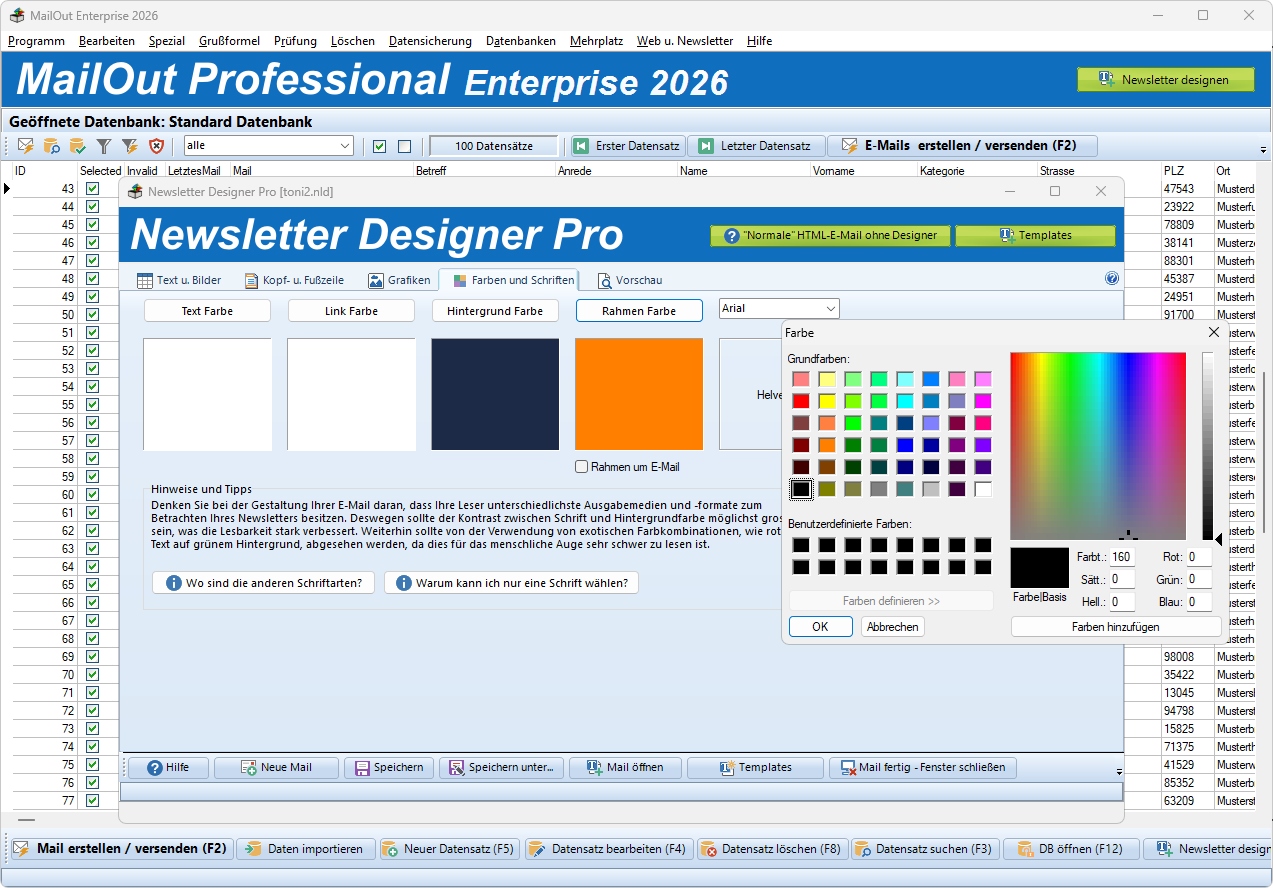Jump to Letzter Datensatz

(754, 146)
